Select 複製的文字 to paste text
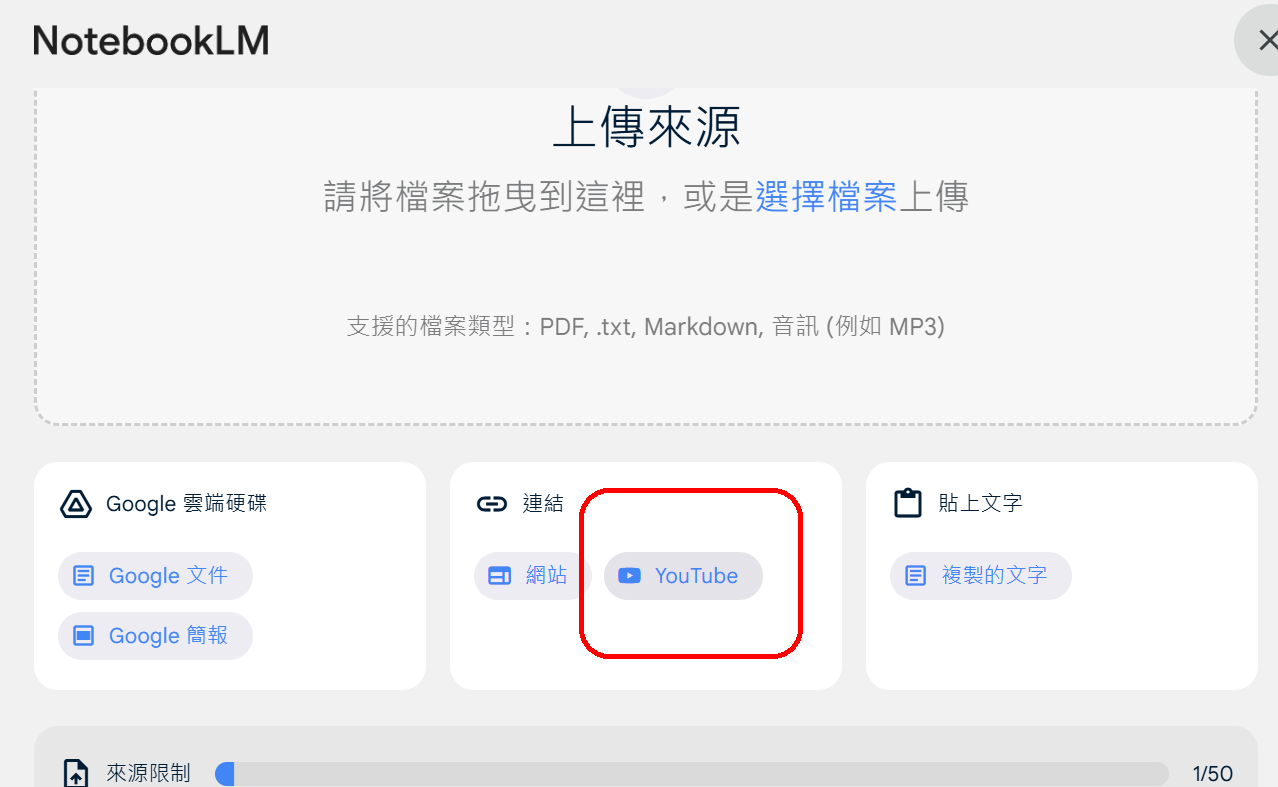The height and width of the screenshot is (787, 1278). [x=980, y=576]
